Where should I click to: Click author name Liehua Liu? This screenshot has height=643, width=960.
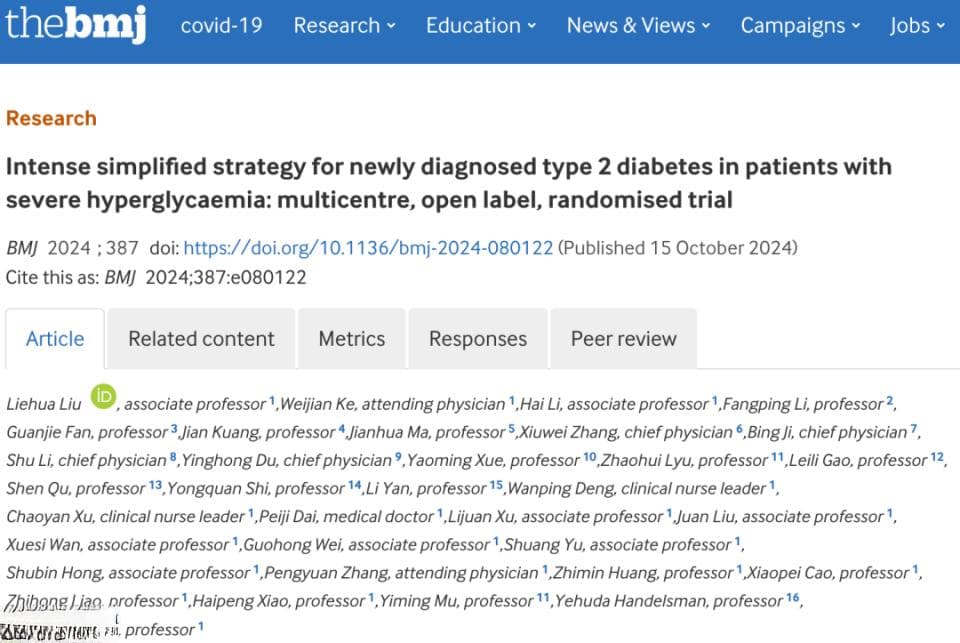point(44,404)
